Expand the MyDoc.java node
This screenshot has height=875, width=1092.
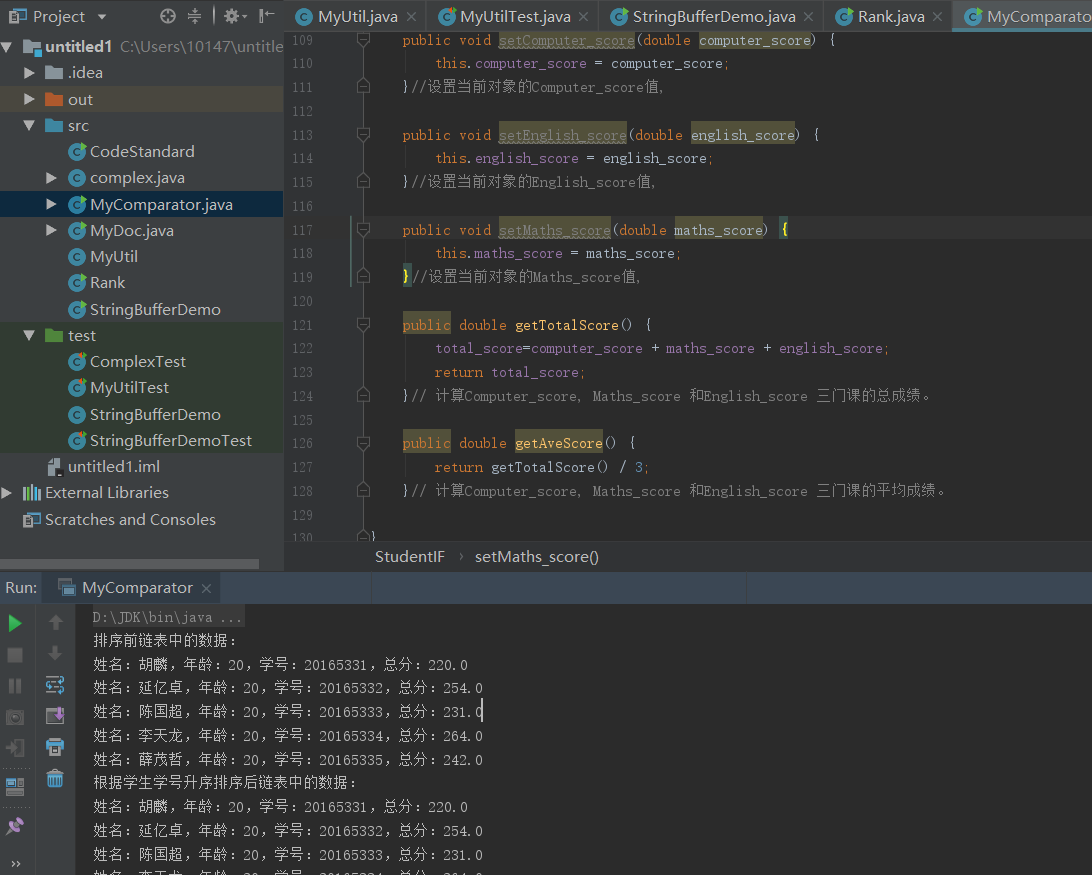(51, 230)
